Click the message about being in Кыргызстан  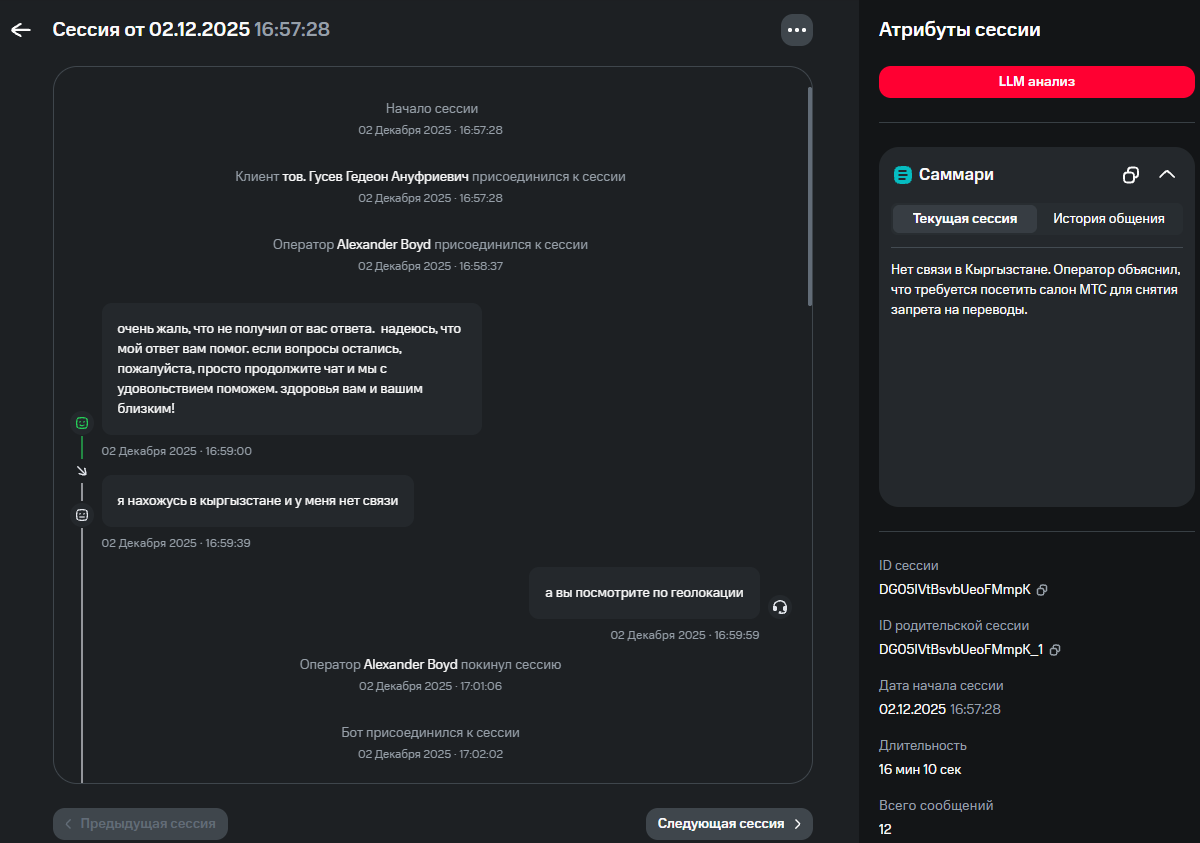pyautogui.click(x=258, y=501)
